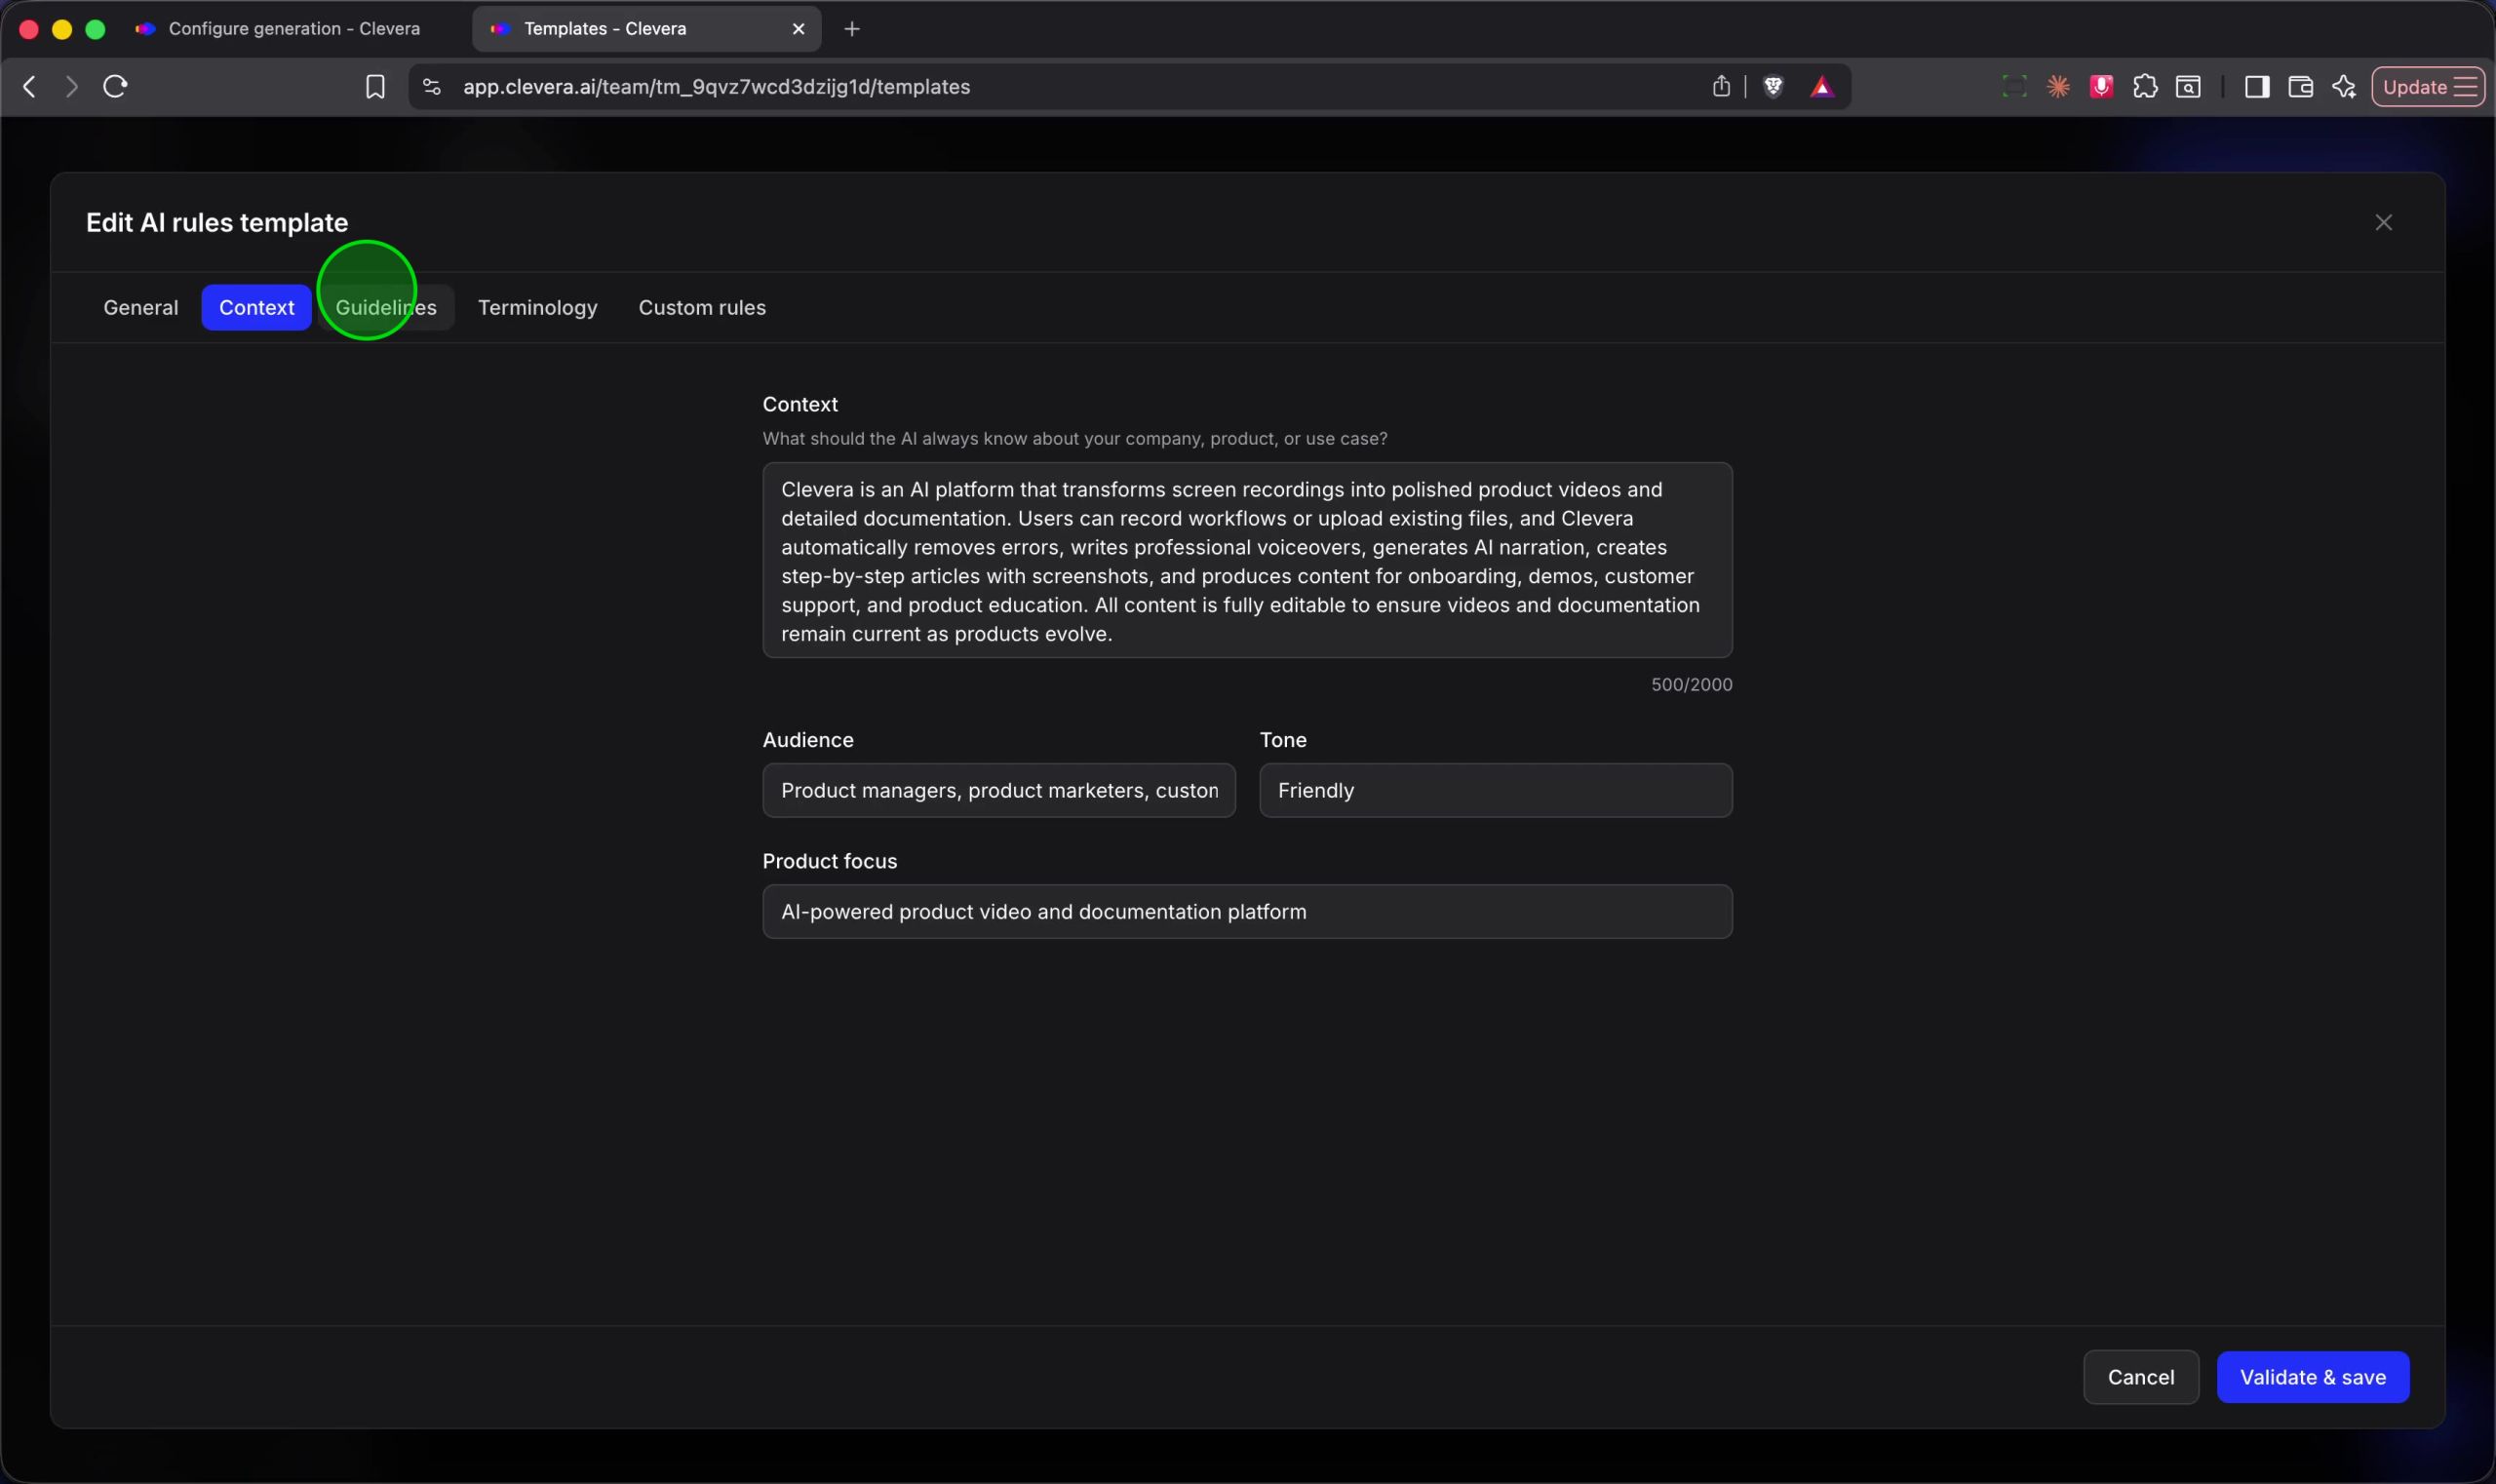Image resolution: width=2496 pixels, height=1484 pixels.
Task: Open the Terminology tab
Action: [538, 307]
